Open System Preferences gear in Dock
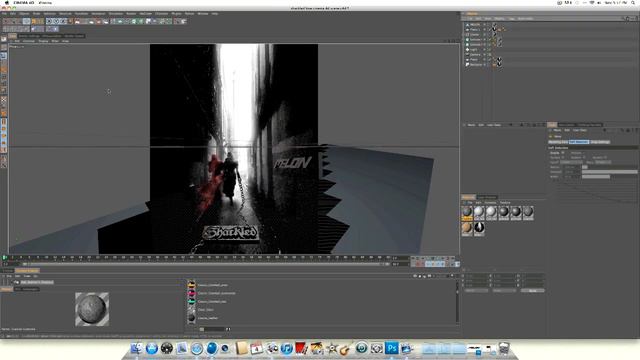This screenshot has width=640, height=360. click(377, 348)
